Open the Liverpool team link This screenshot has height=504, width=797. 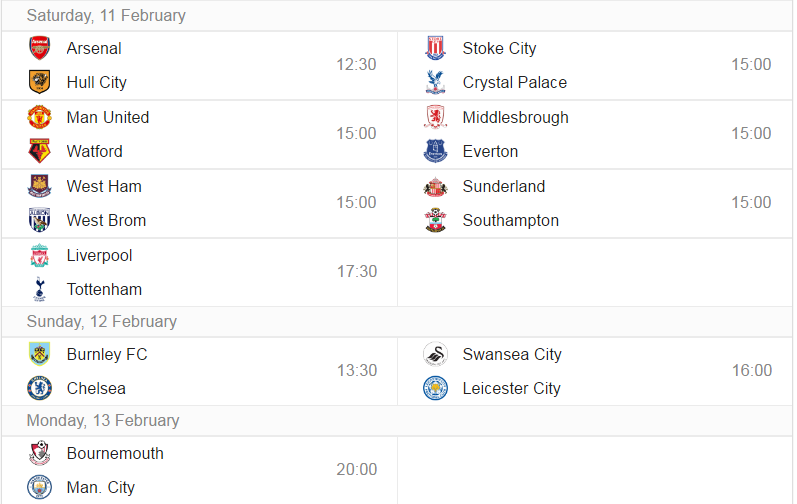pyautogui.click(x=99, y=255)
